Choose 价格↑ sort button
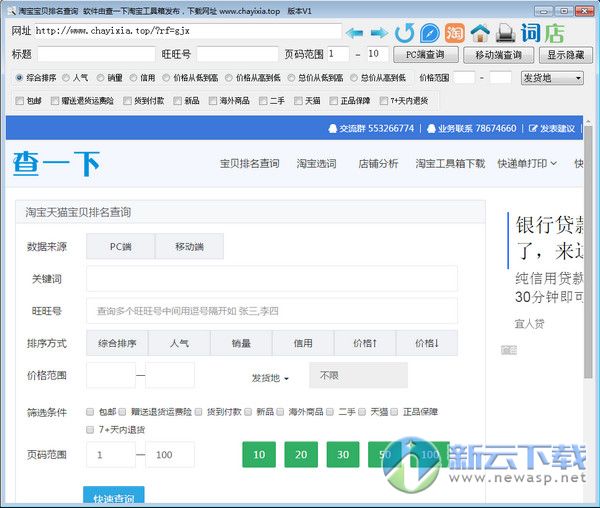600x508 pixels. pyautogui.click(x=365, y=343)
